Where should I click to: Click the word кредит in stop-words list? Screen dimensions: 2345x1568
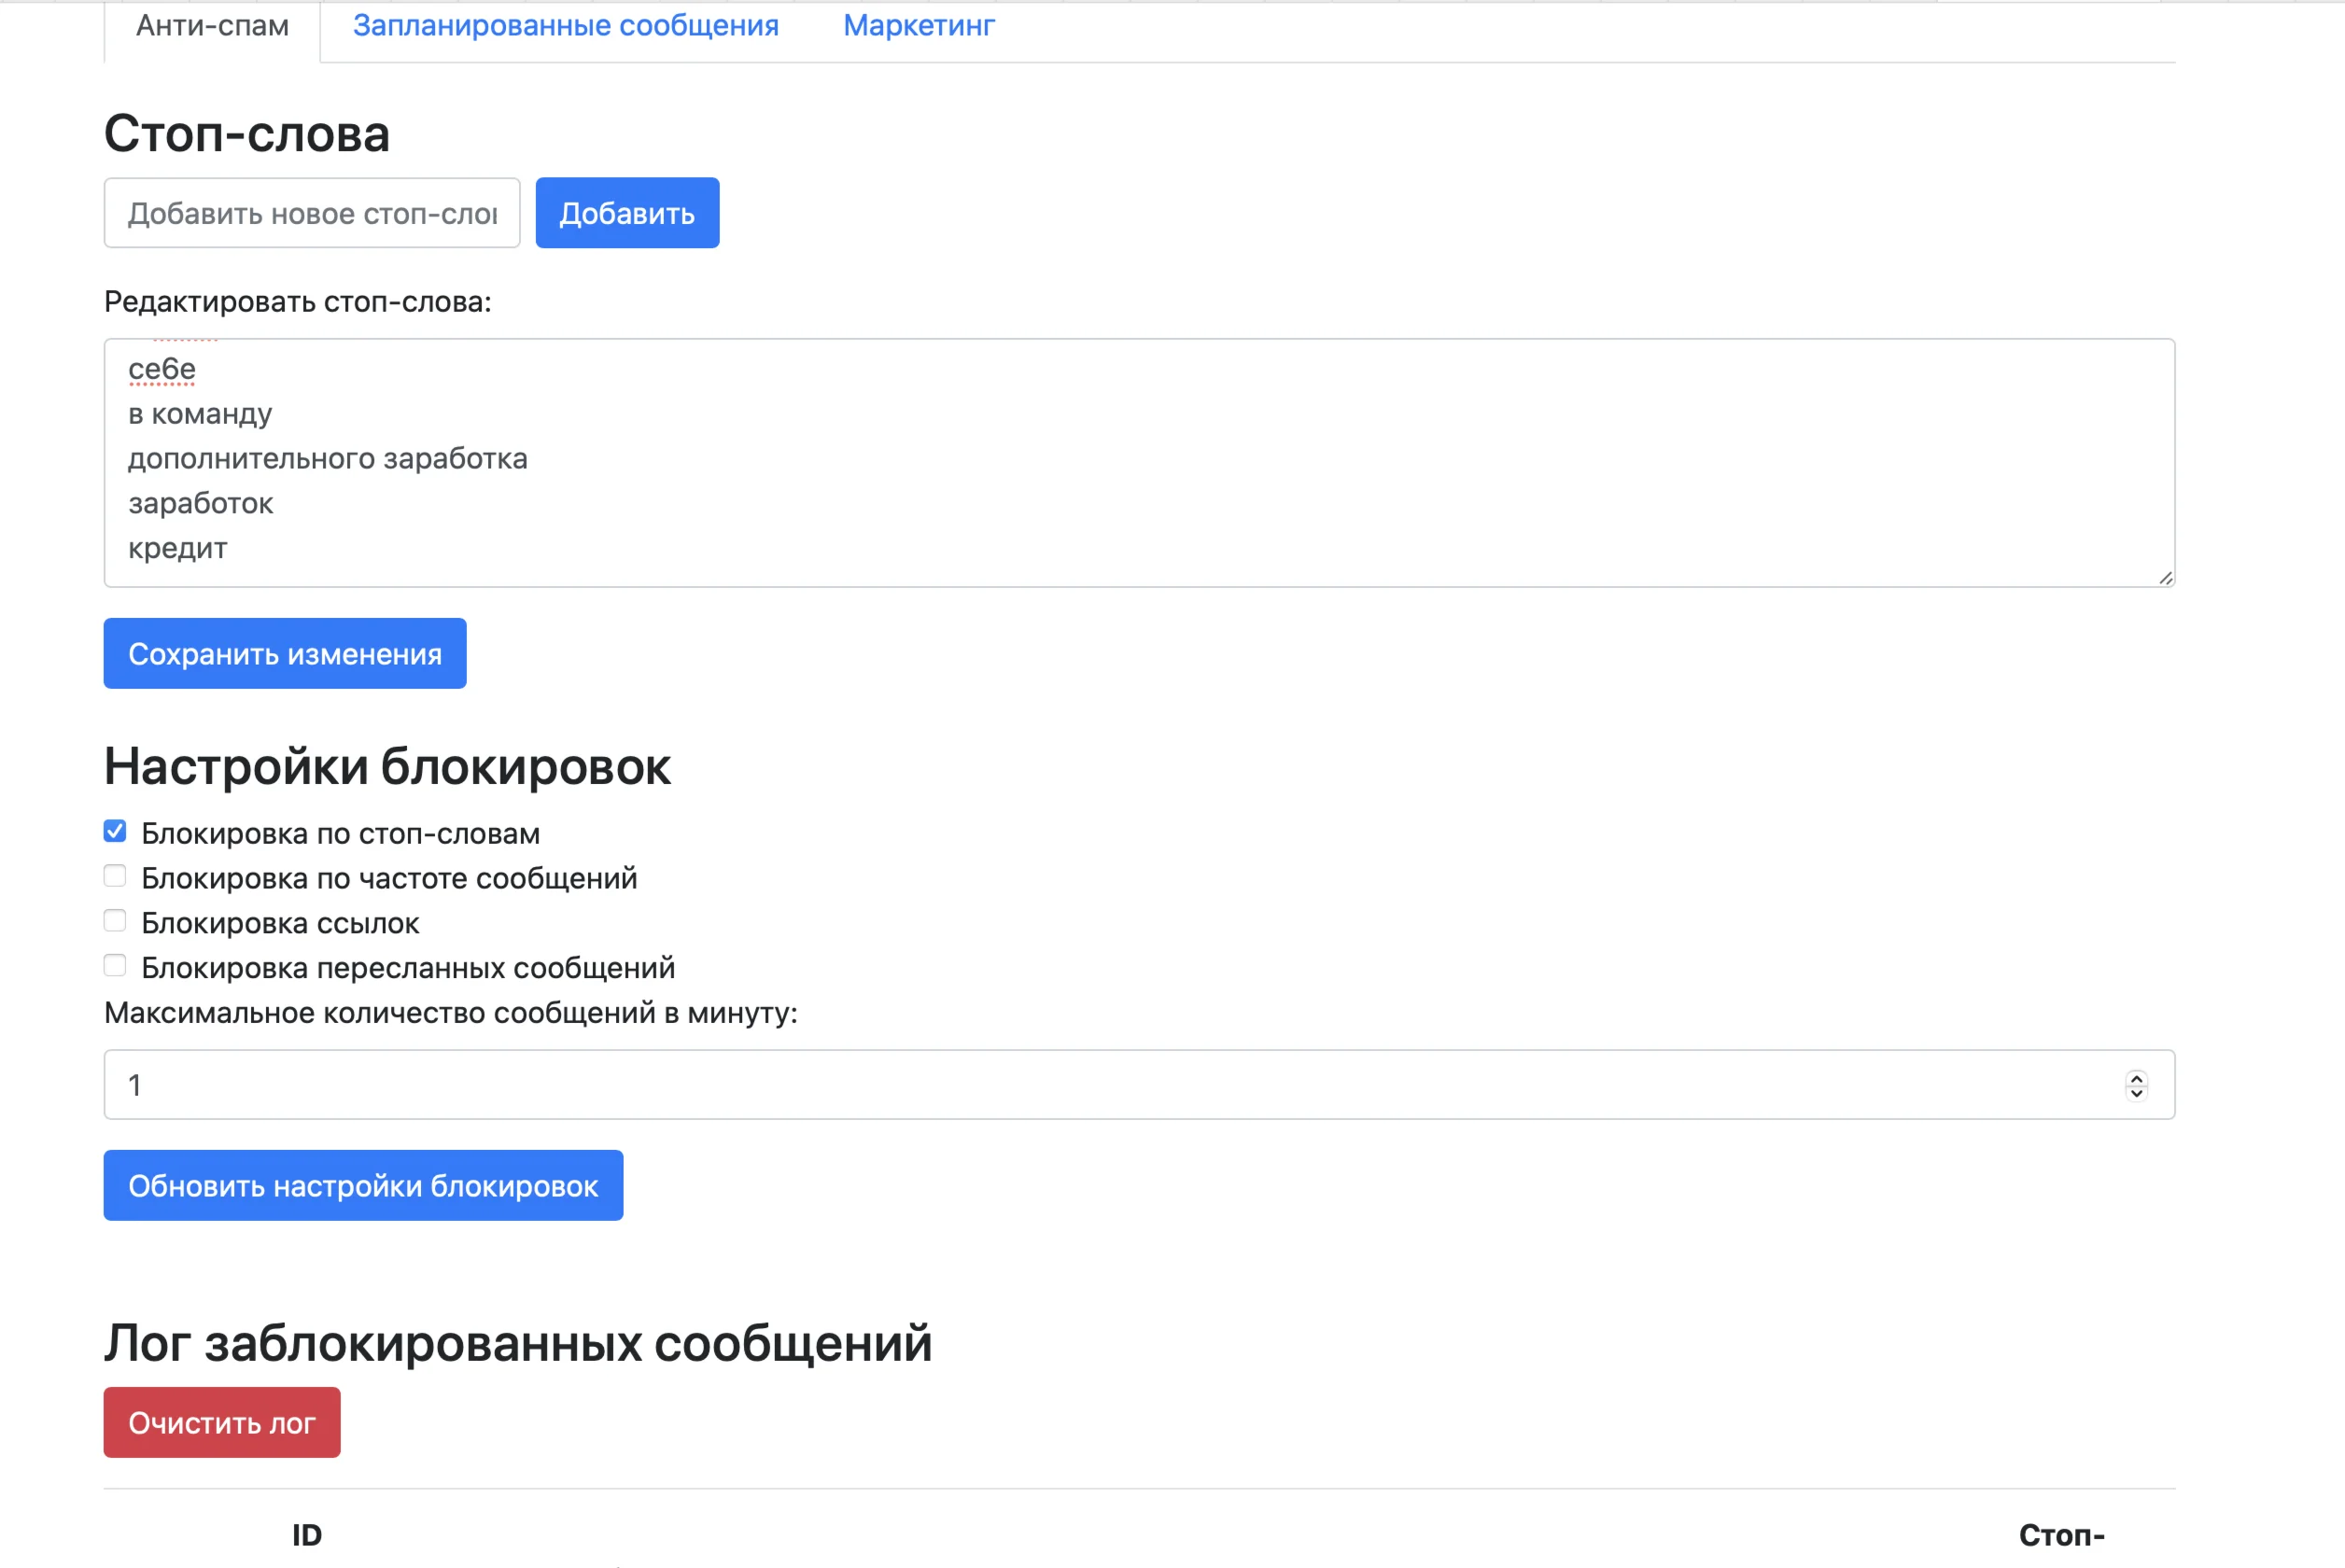pyautogui.click(x=178, y=548)
